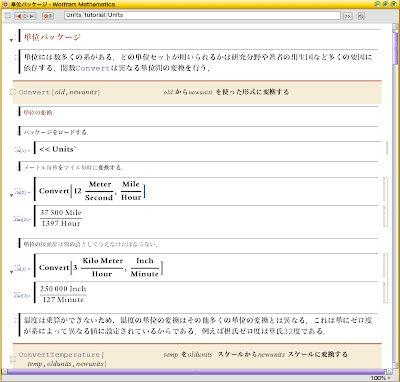The image size is (400, 382).
Task: Click the 37 500 Mile / 1397 Hour output
Action: (x=61, y=218)
